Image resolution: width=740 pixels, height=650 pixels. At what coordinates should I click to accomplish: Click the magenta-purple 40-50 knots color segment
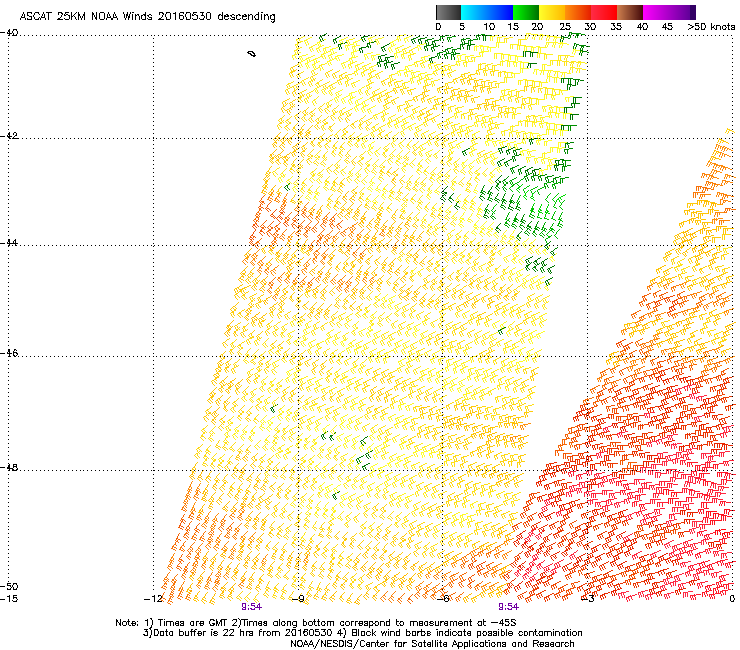coord(669,12)
